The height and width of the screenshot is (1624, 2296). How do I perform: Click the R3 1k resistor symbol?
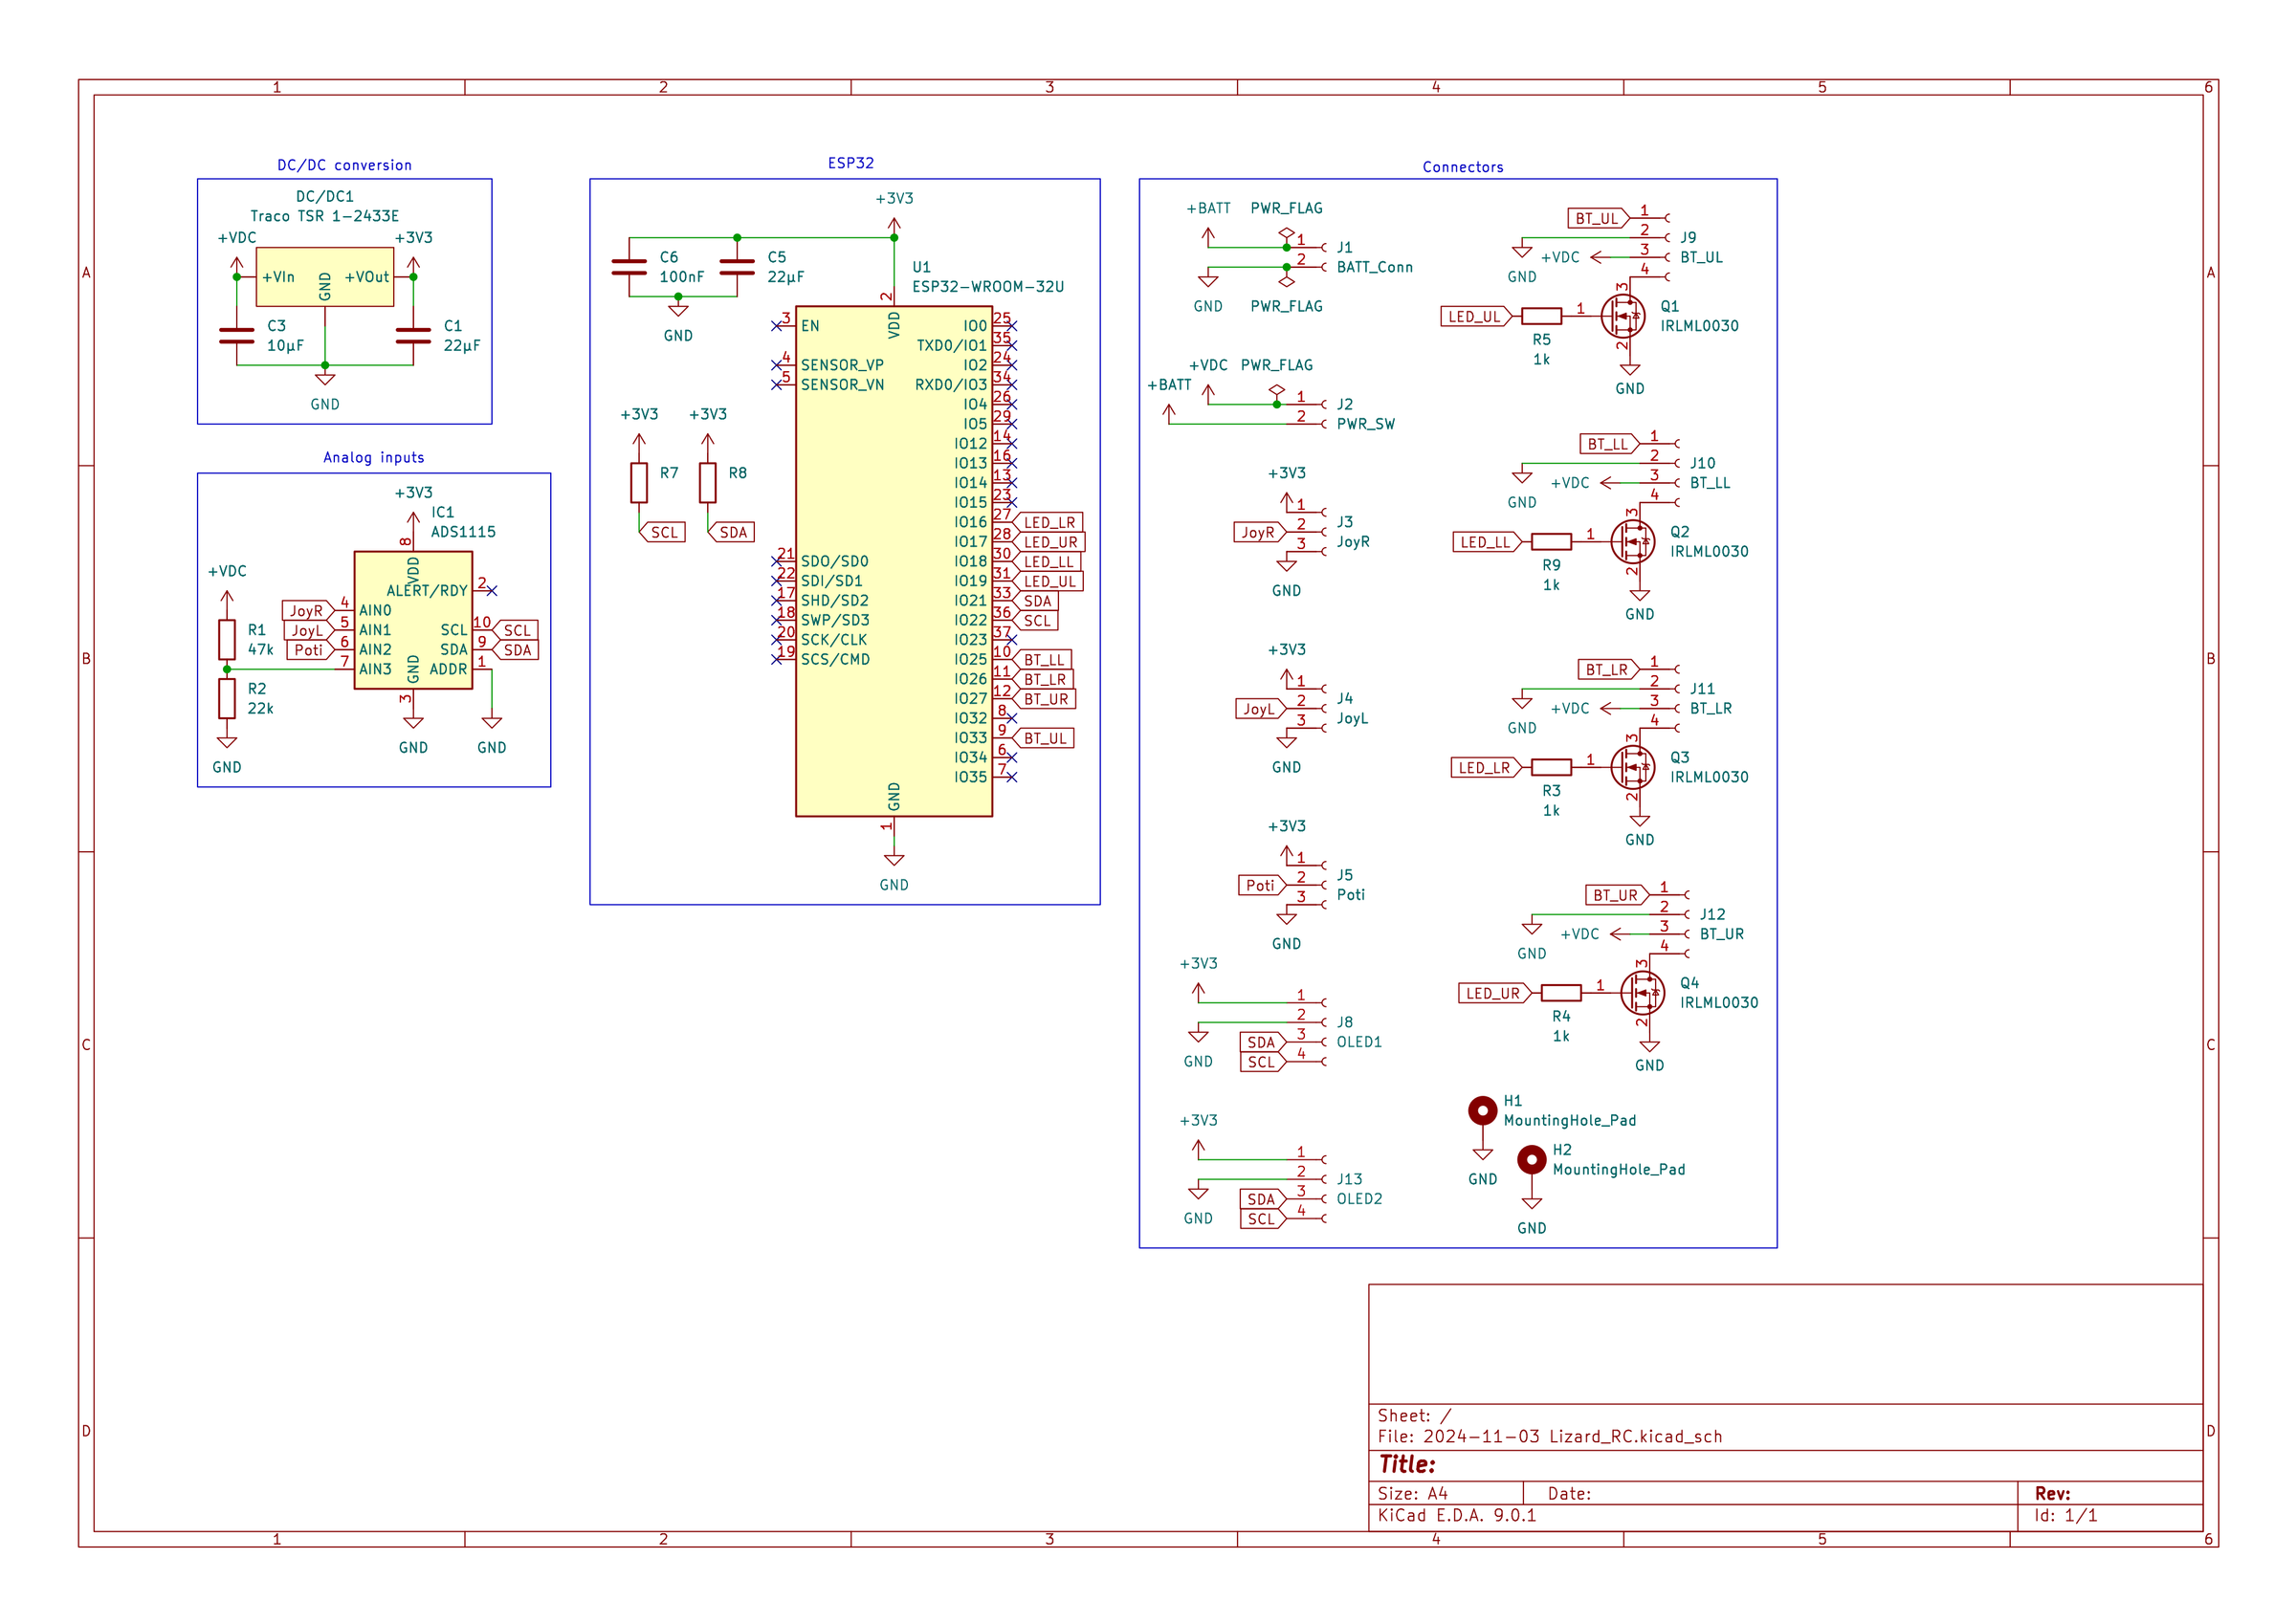[1551, 767]
